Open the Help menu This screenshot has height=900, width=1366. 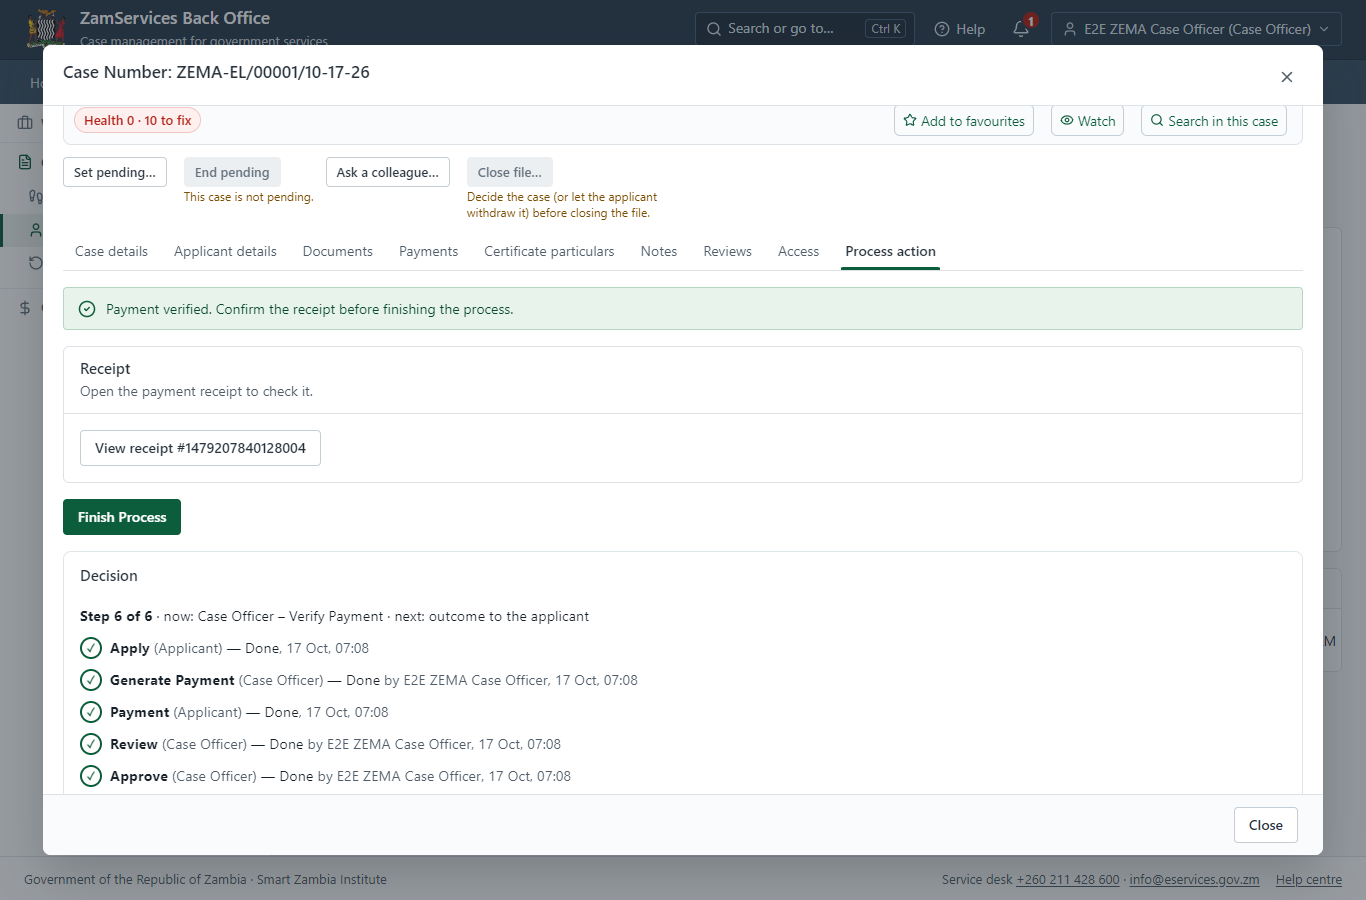960,29
